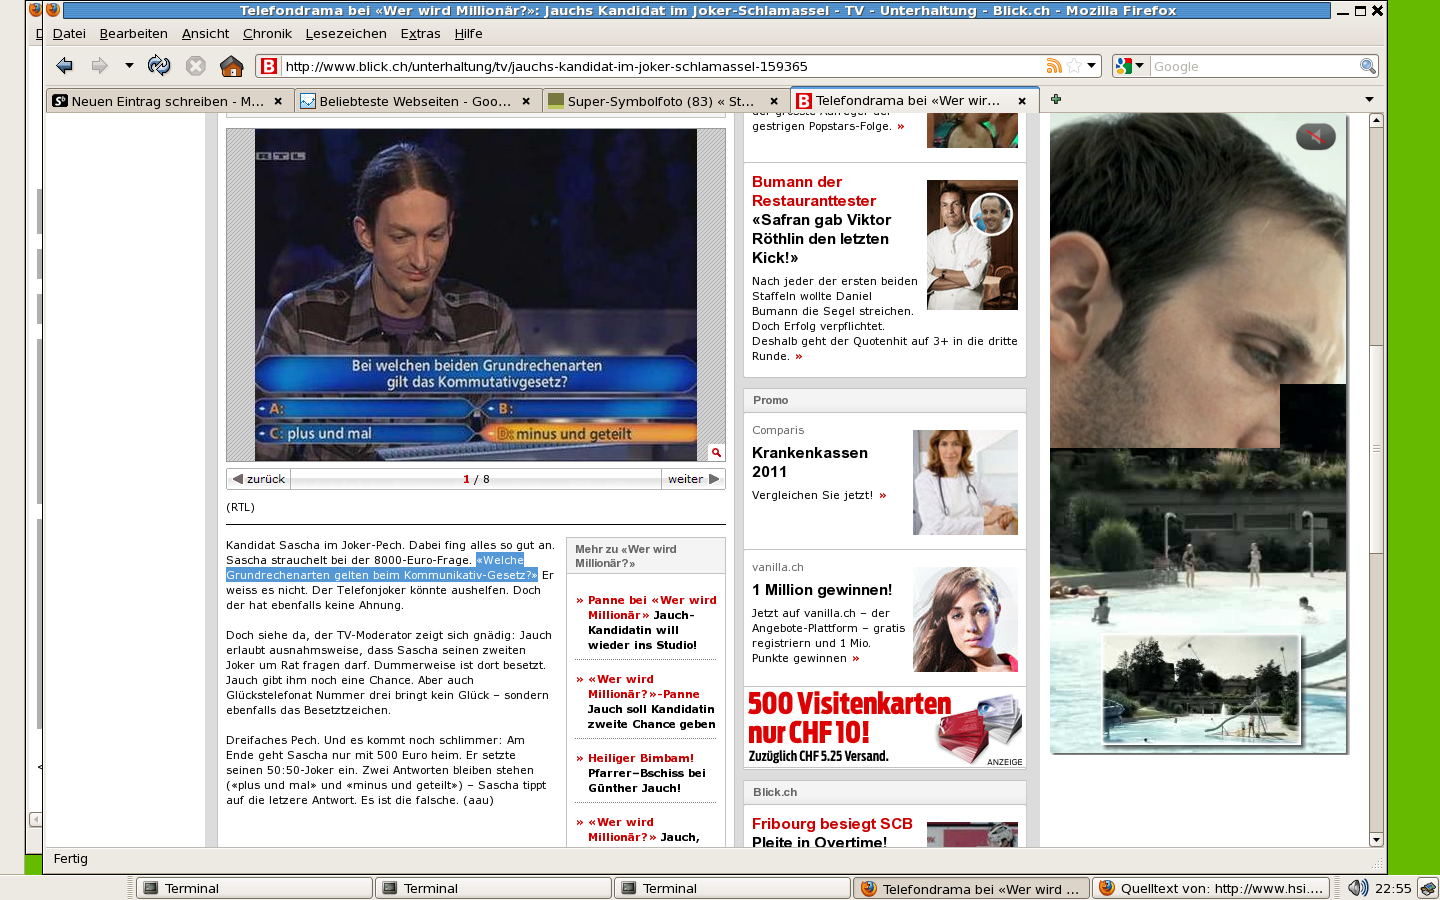Viewport: 1440px width, 900px height.
Task: Click the volume icon in the system tray
Action: click(x=1357, y=888)
